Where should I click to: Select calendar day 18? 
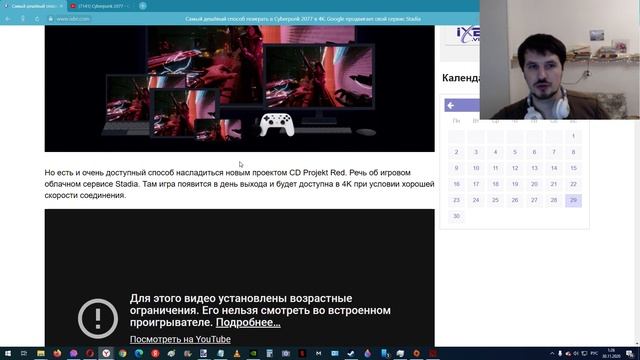[x=496, y=184]
